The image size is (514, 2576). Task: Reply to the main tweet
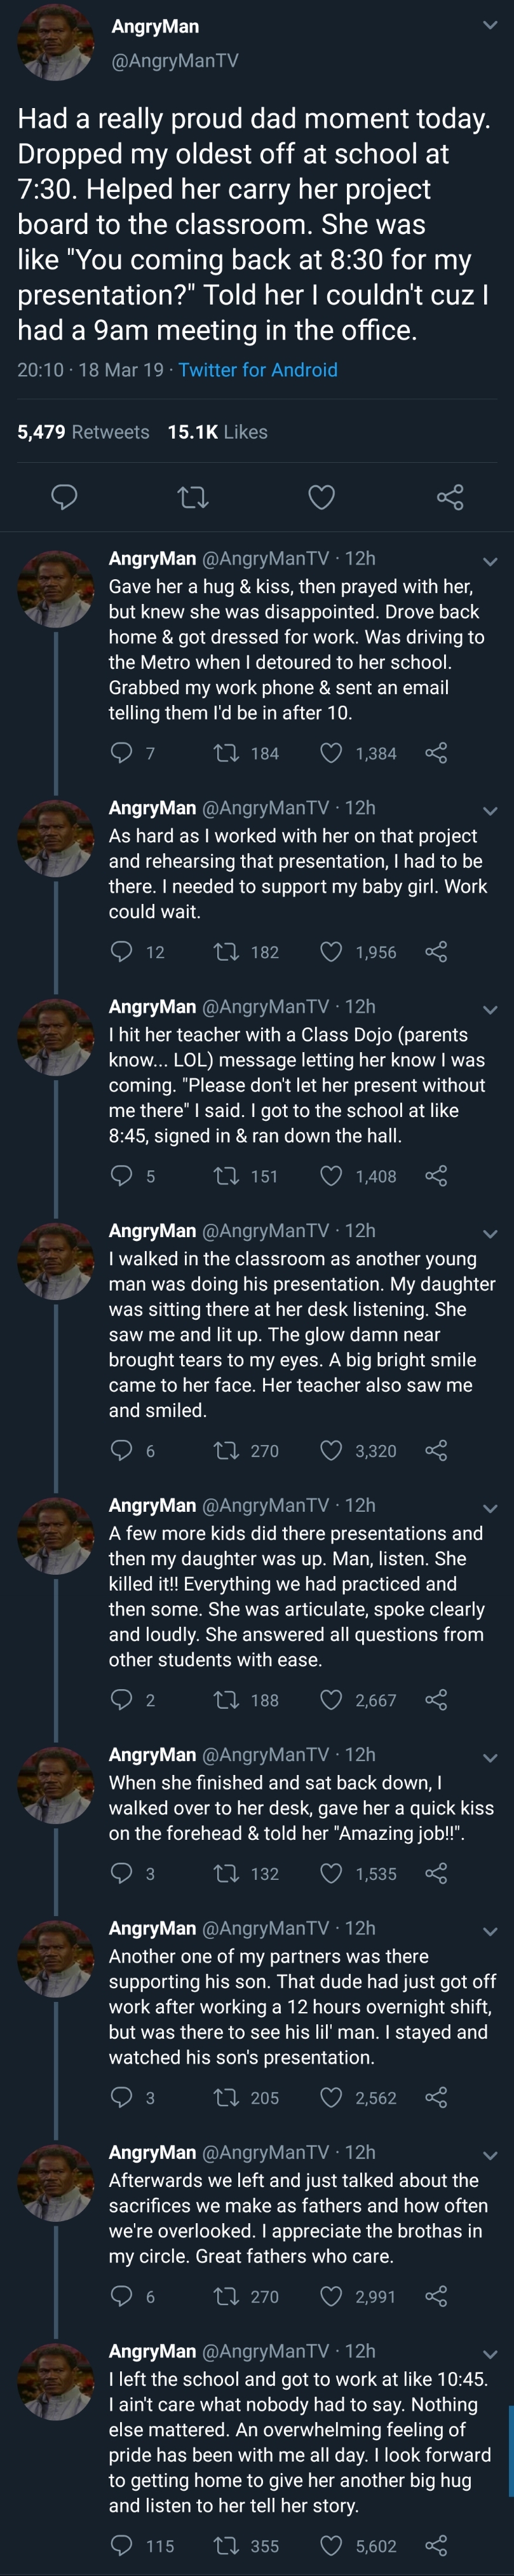click(x=65, y=496)
